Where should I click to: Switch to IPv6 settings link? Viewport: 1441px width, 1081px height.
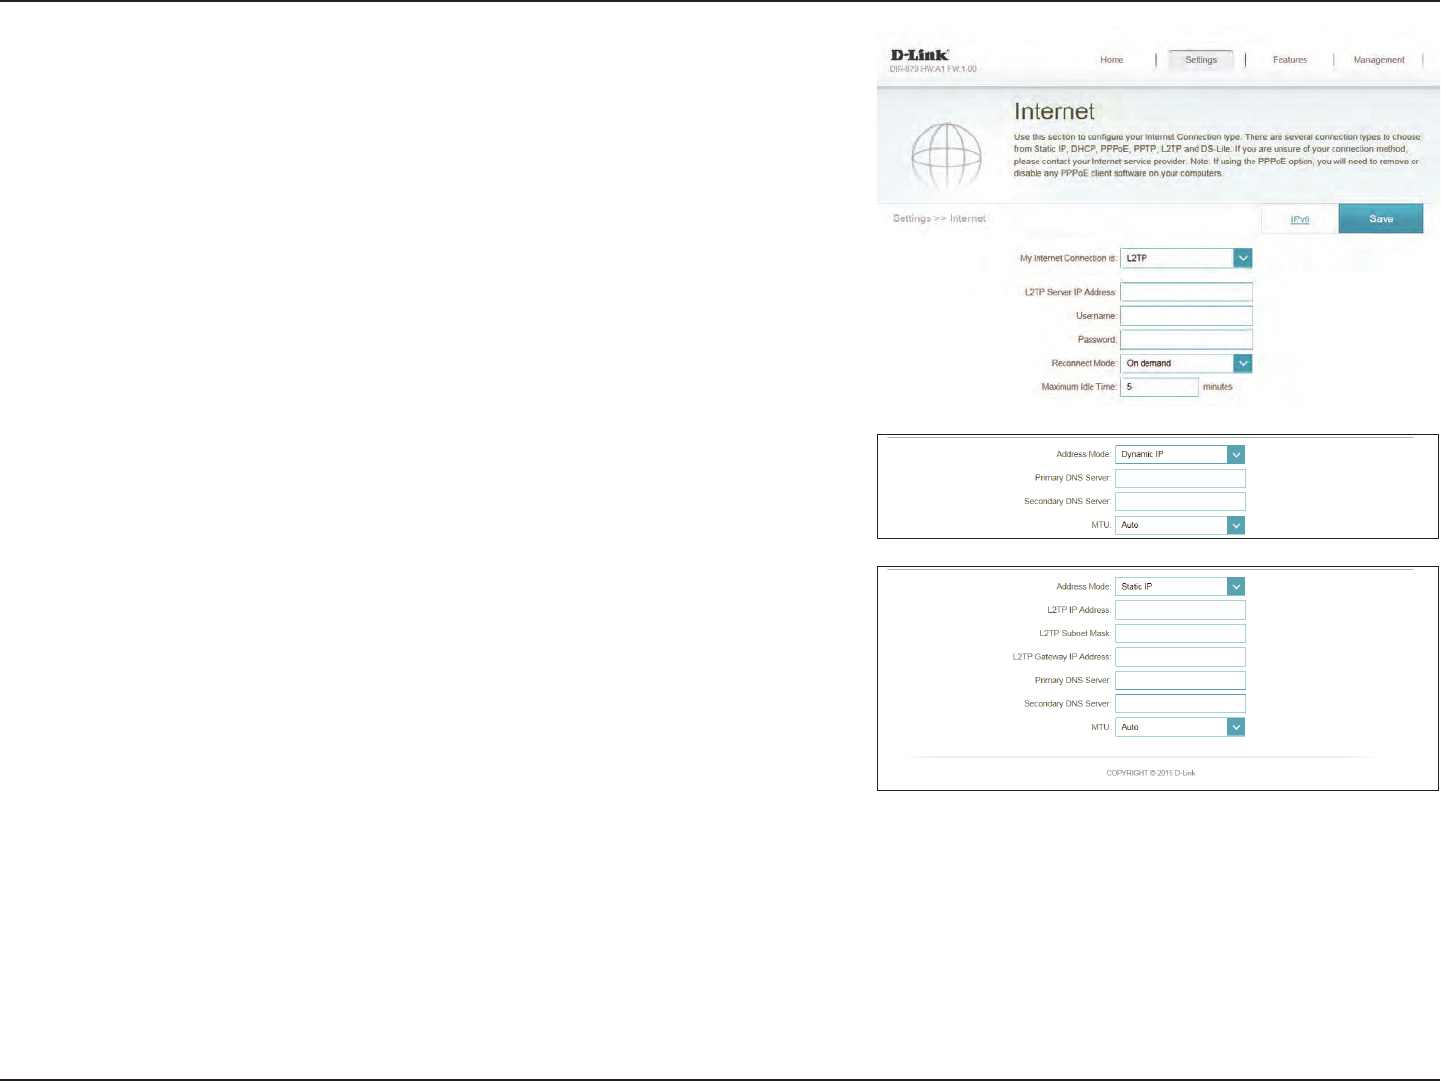tap(1299, 219)
